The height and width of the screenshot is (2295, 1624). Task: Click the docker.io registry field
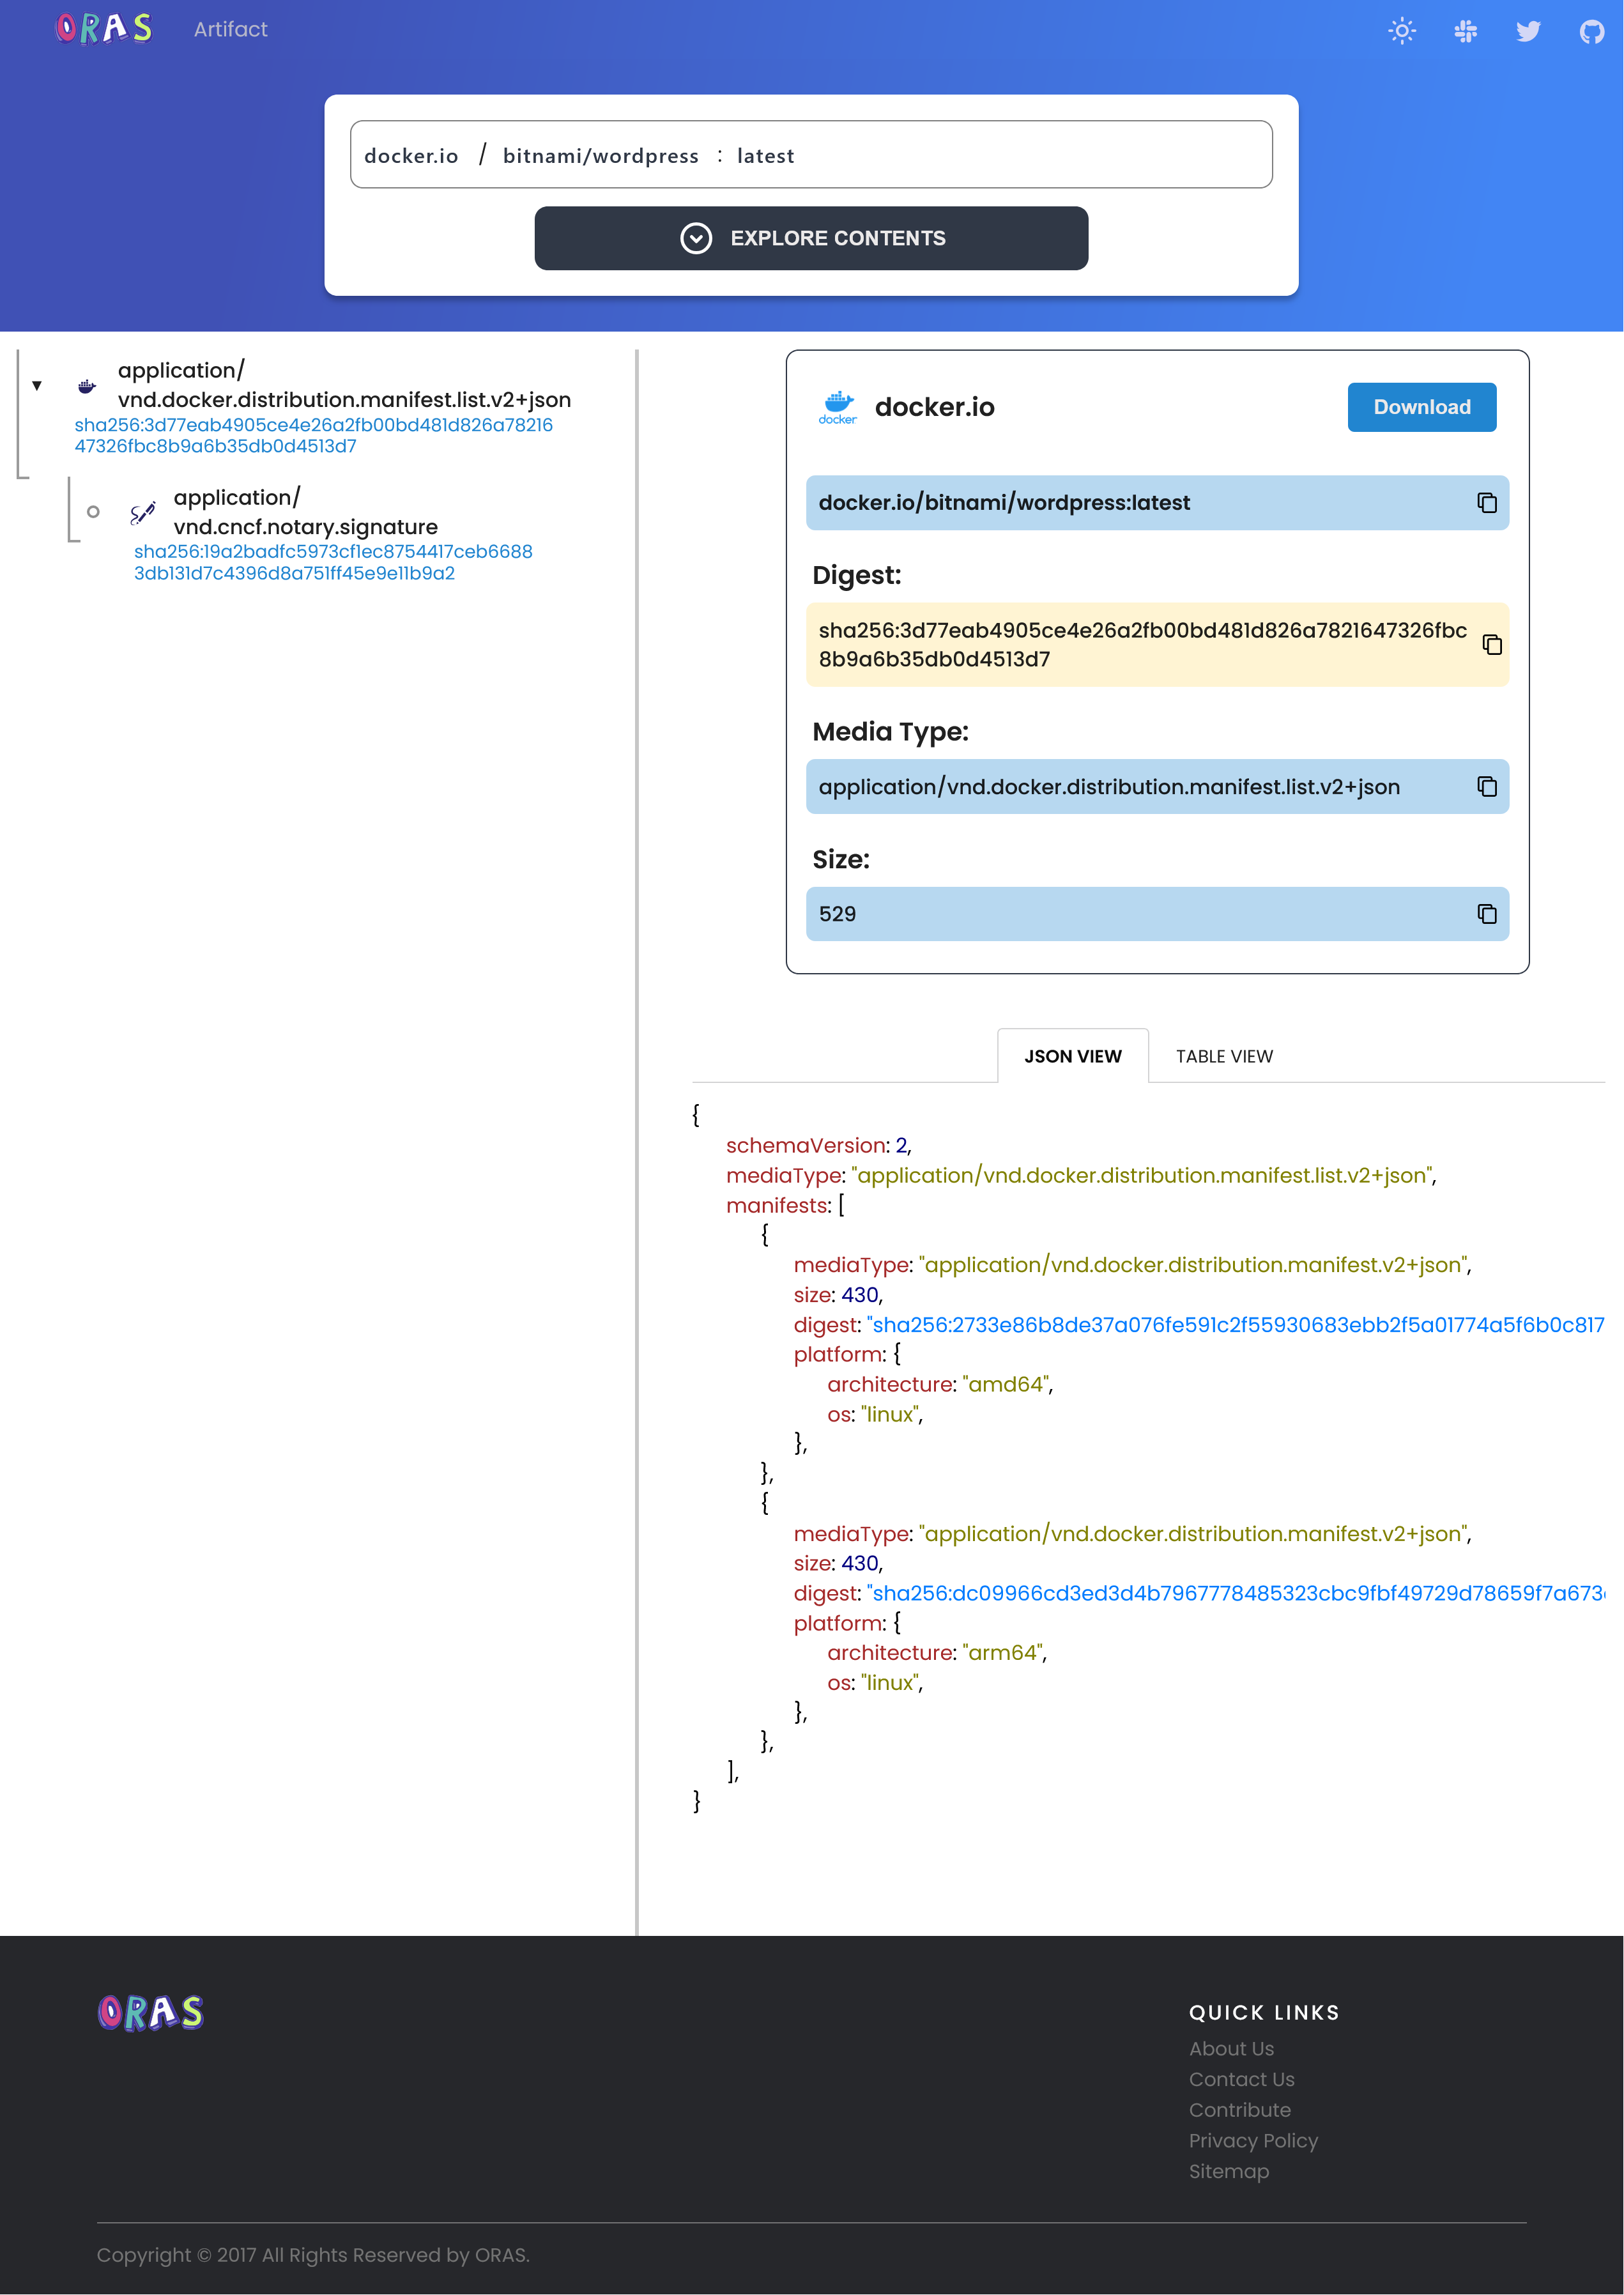pyautogui.click(x=411, y=155)
